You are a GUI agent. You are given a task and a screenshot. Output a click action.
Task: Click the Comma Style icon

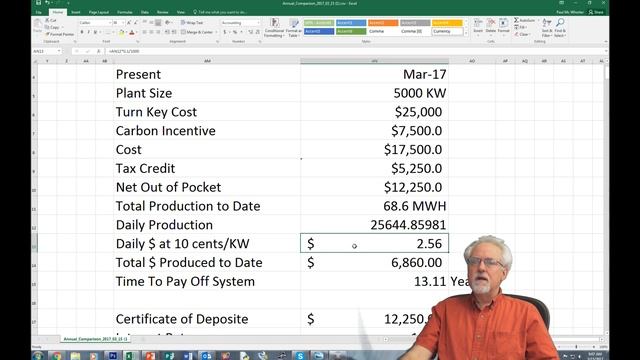241,32
